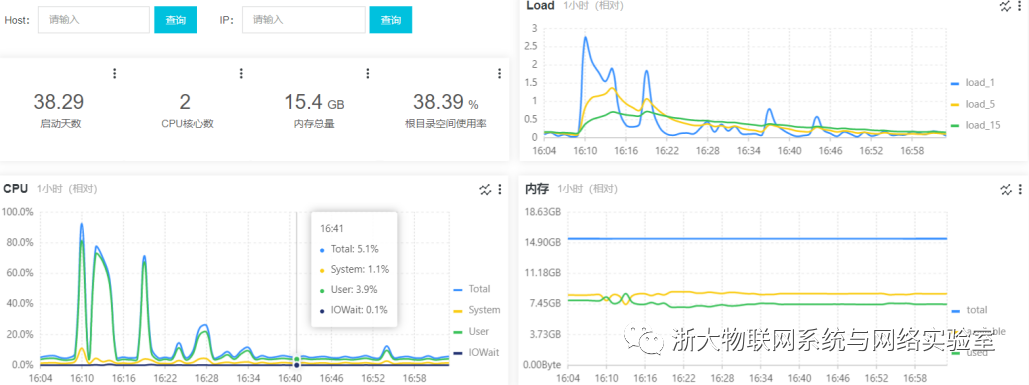Click the 内存 panel title

pos(536,189)
